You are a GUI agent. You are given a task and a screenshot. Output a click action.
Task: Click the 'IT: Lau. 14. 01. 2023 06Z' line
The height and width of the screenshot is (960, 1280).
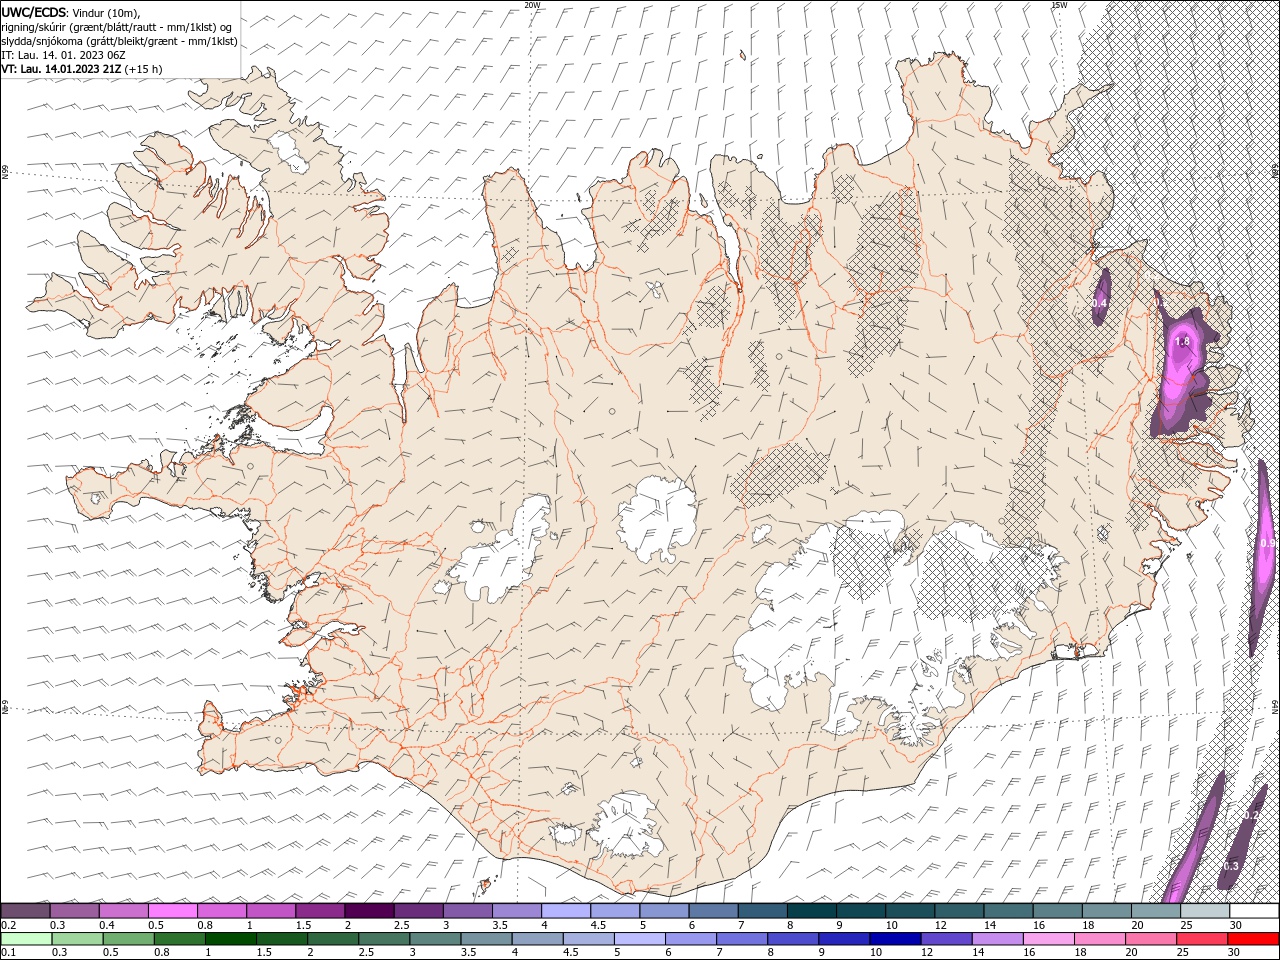coord(63,55)
